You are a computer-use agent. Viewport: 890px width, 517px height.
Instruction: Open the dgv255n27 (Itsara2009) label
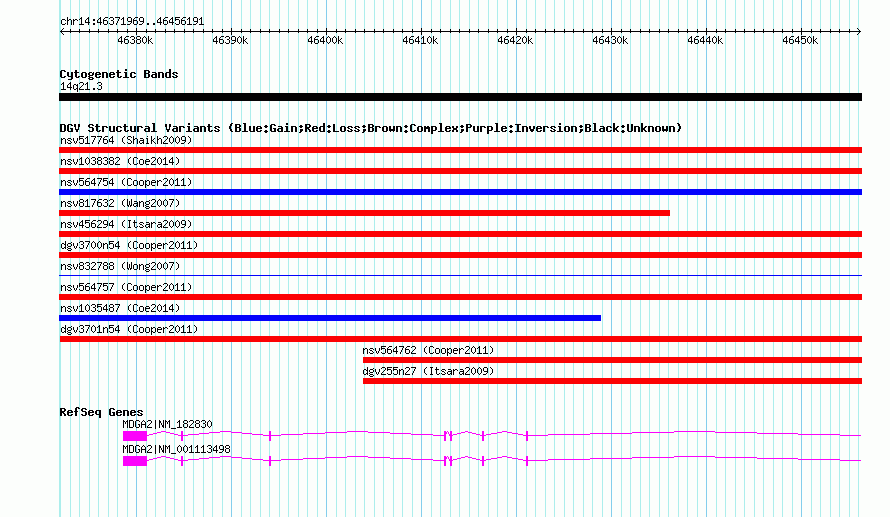point(429,371)
